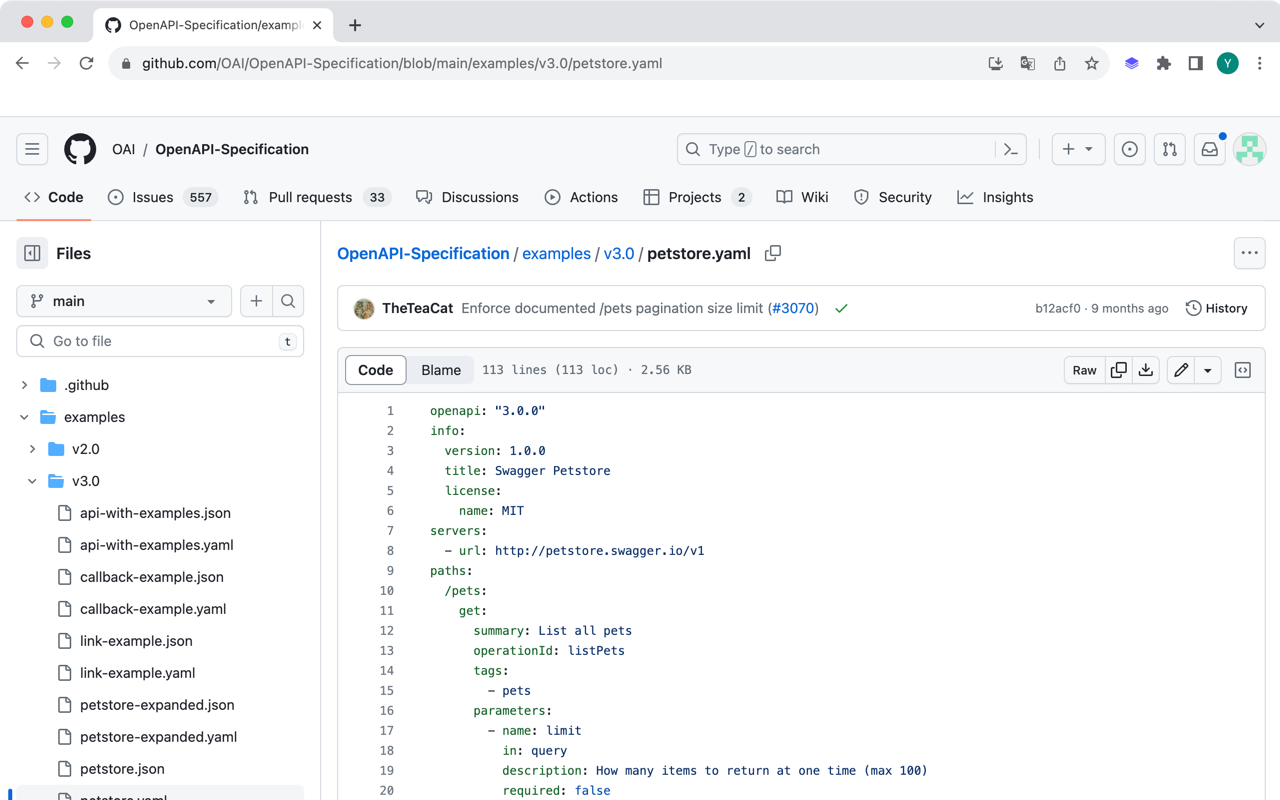The height and width of the screenshot is (800, 1280).
Task: Switch to the Blame view
Action: pos(440,369)
